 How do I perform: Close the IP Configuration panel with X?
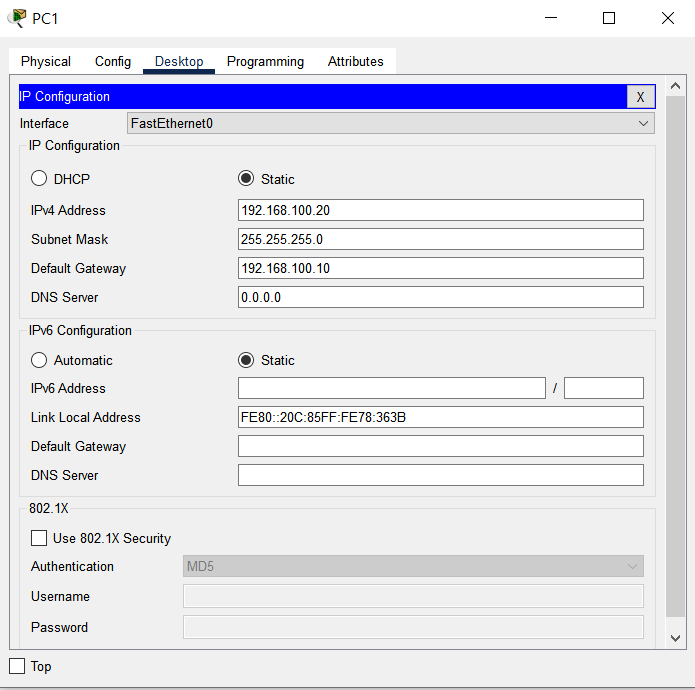(x=640, y=97)
